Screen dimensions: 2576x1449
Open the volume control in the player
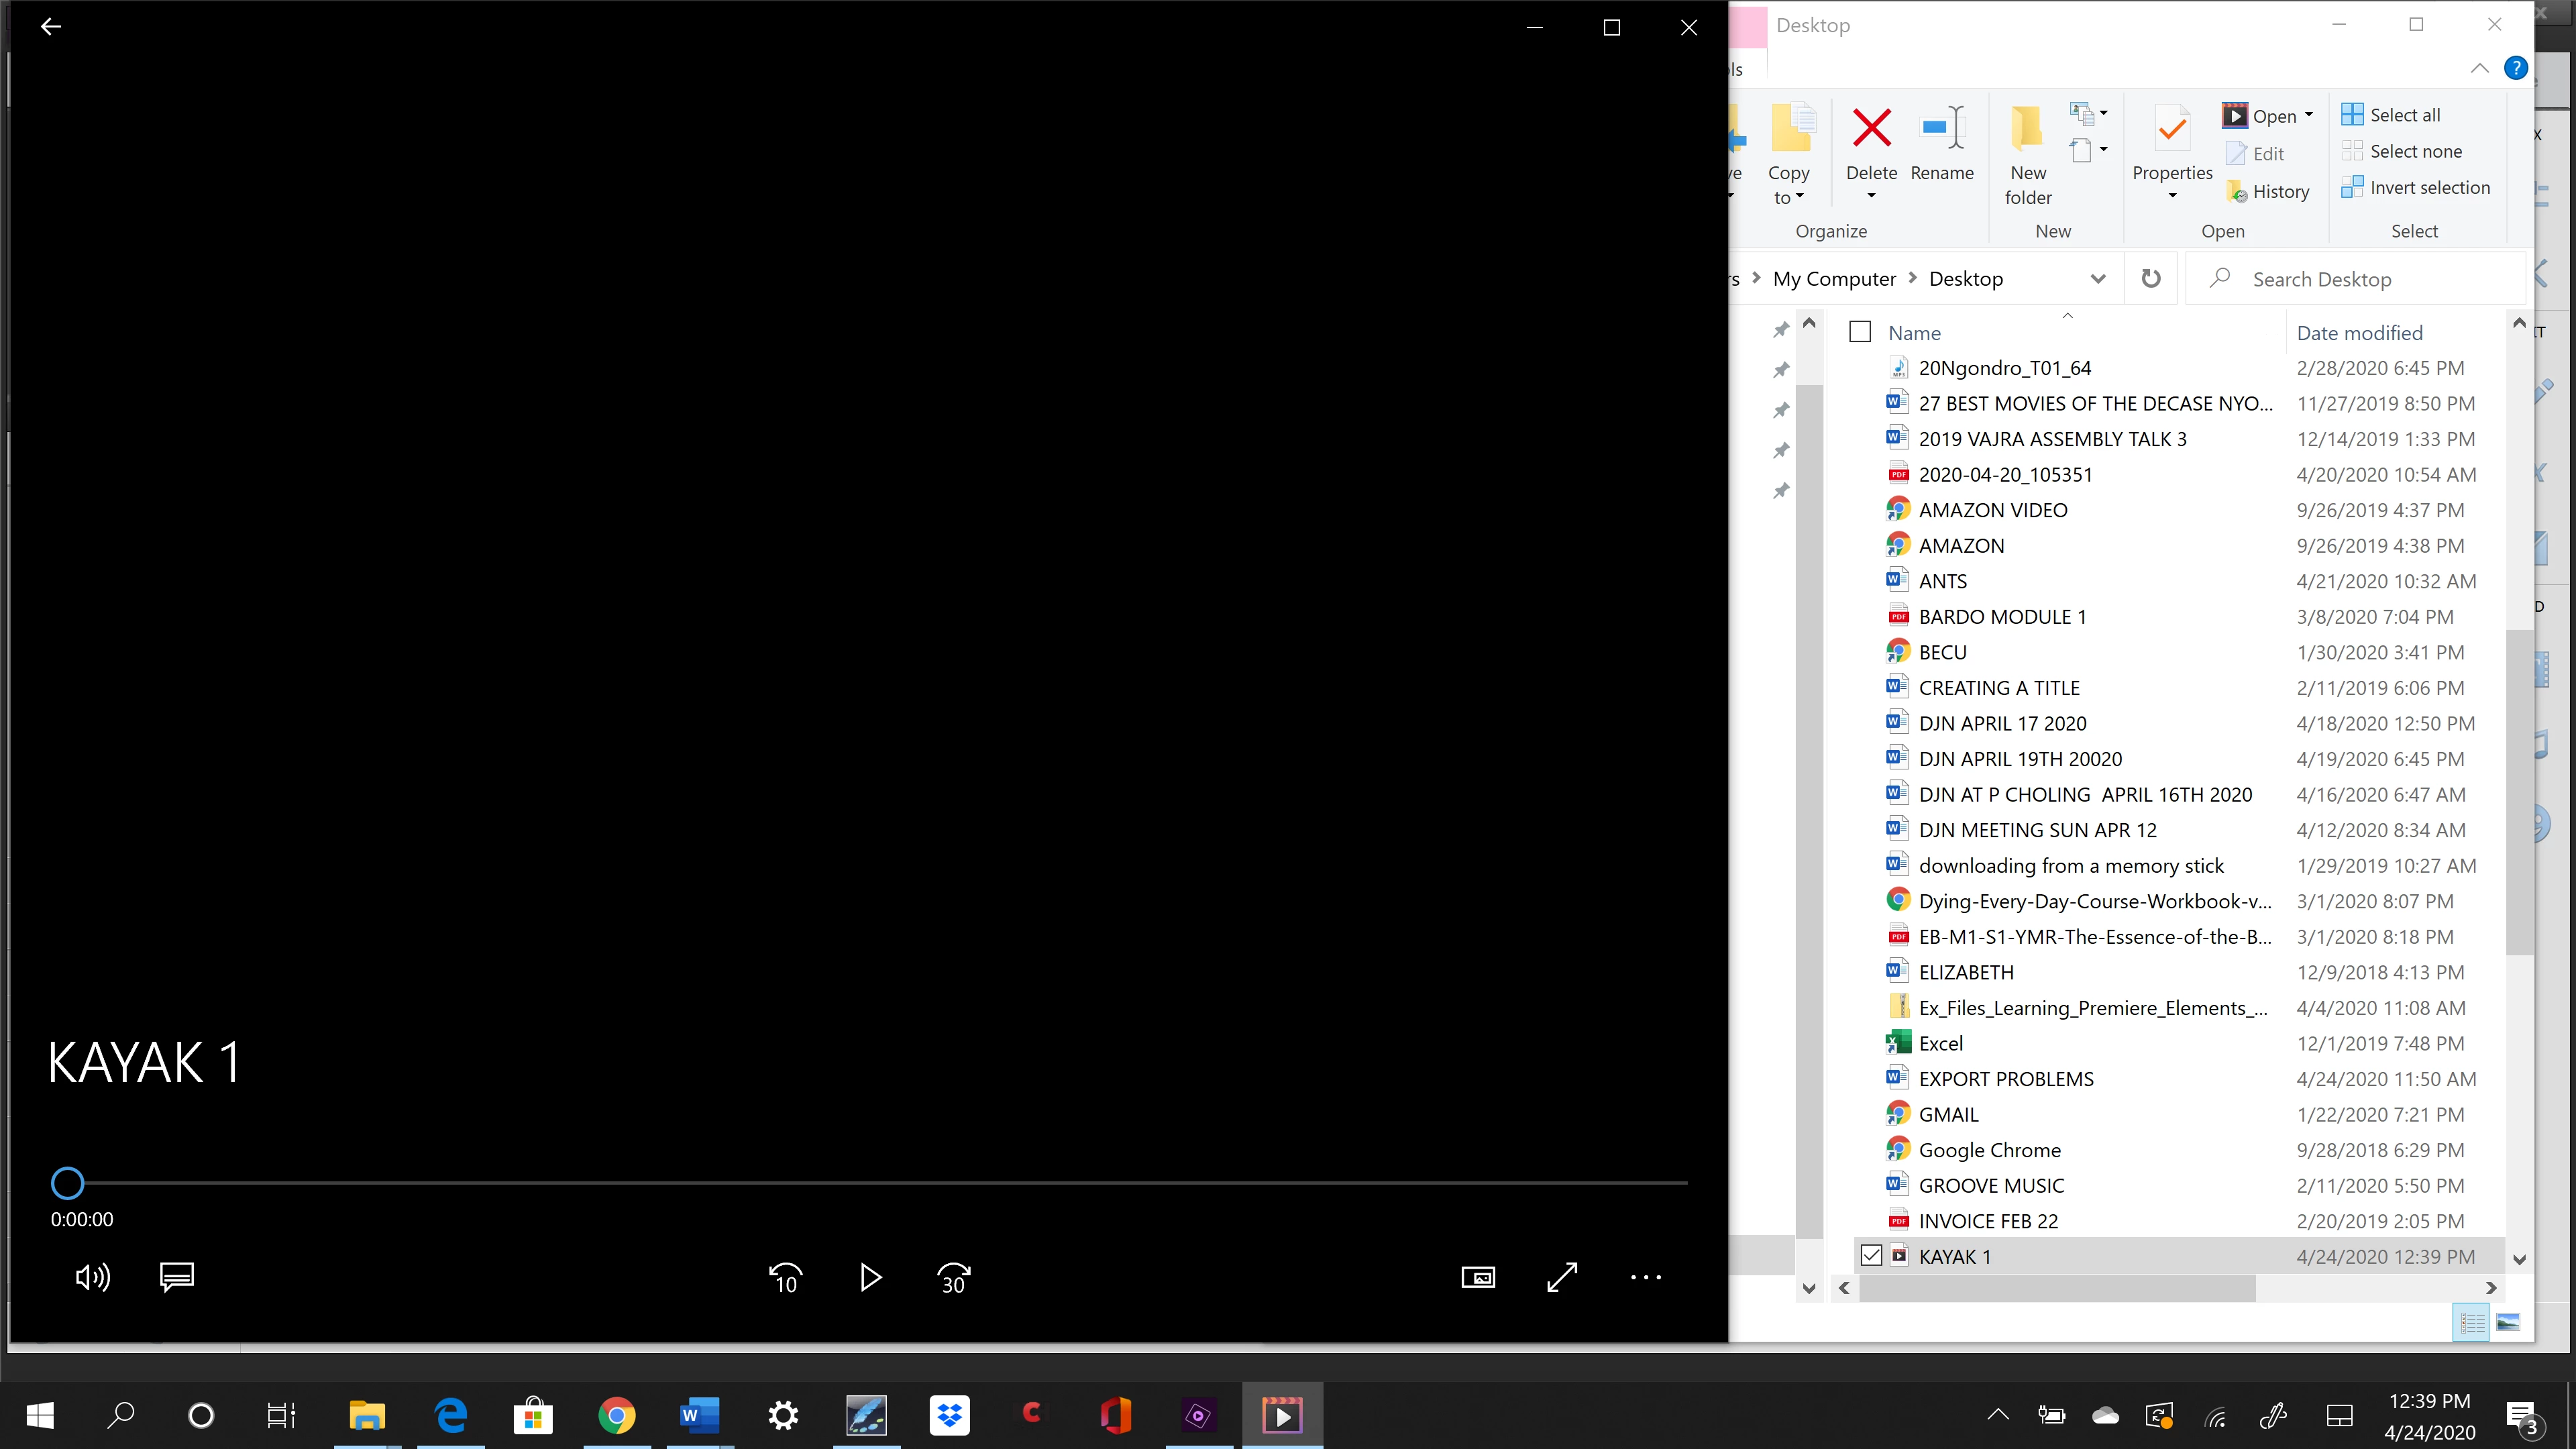tap(93, 1277)
